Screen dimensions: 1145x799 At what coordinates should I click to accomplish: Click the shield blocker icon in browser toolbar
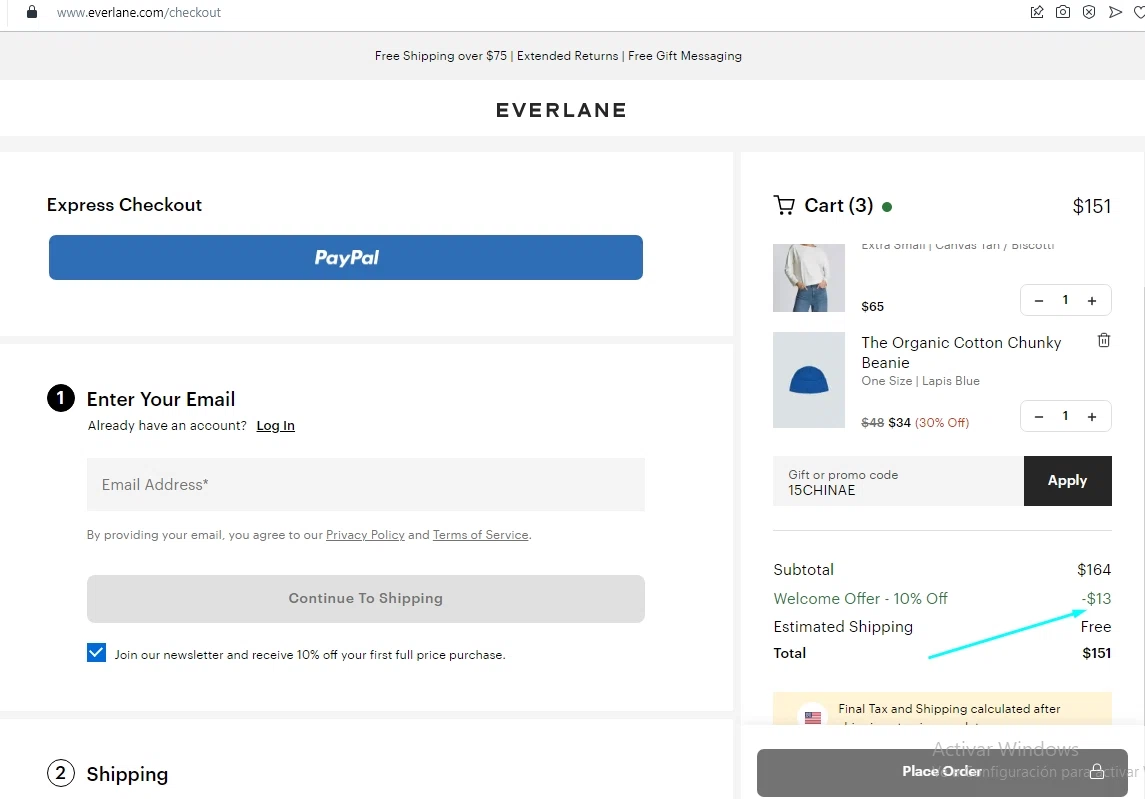click(x=1089, y=12)
